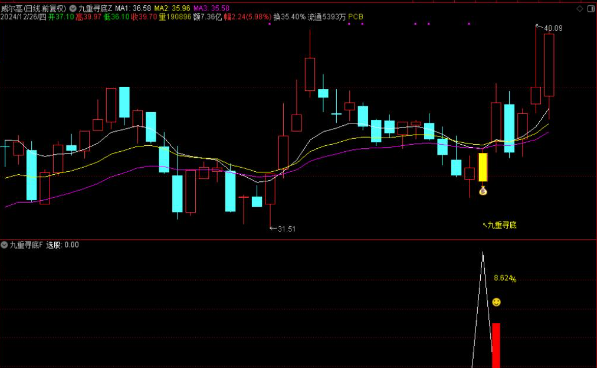
Task: Click the PCB sector label
Action: pos(356,17)
